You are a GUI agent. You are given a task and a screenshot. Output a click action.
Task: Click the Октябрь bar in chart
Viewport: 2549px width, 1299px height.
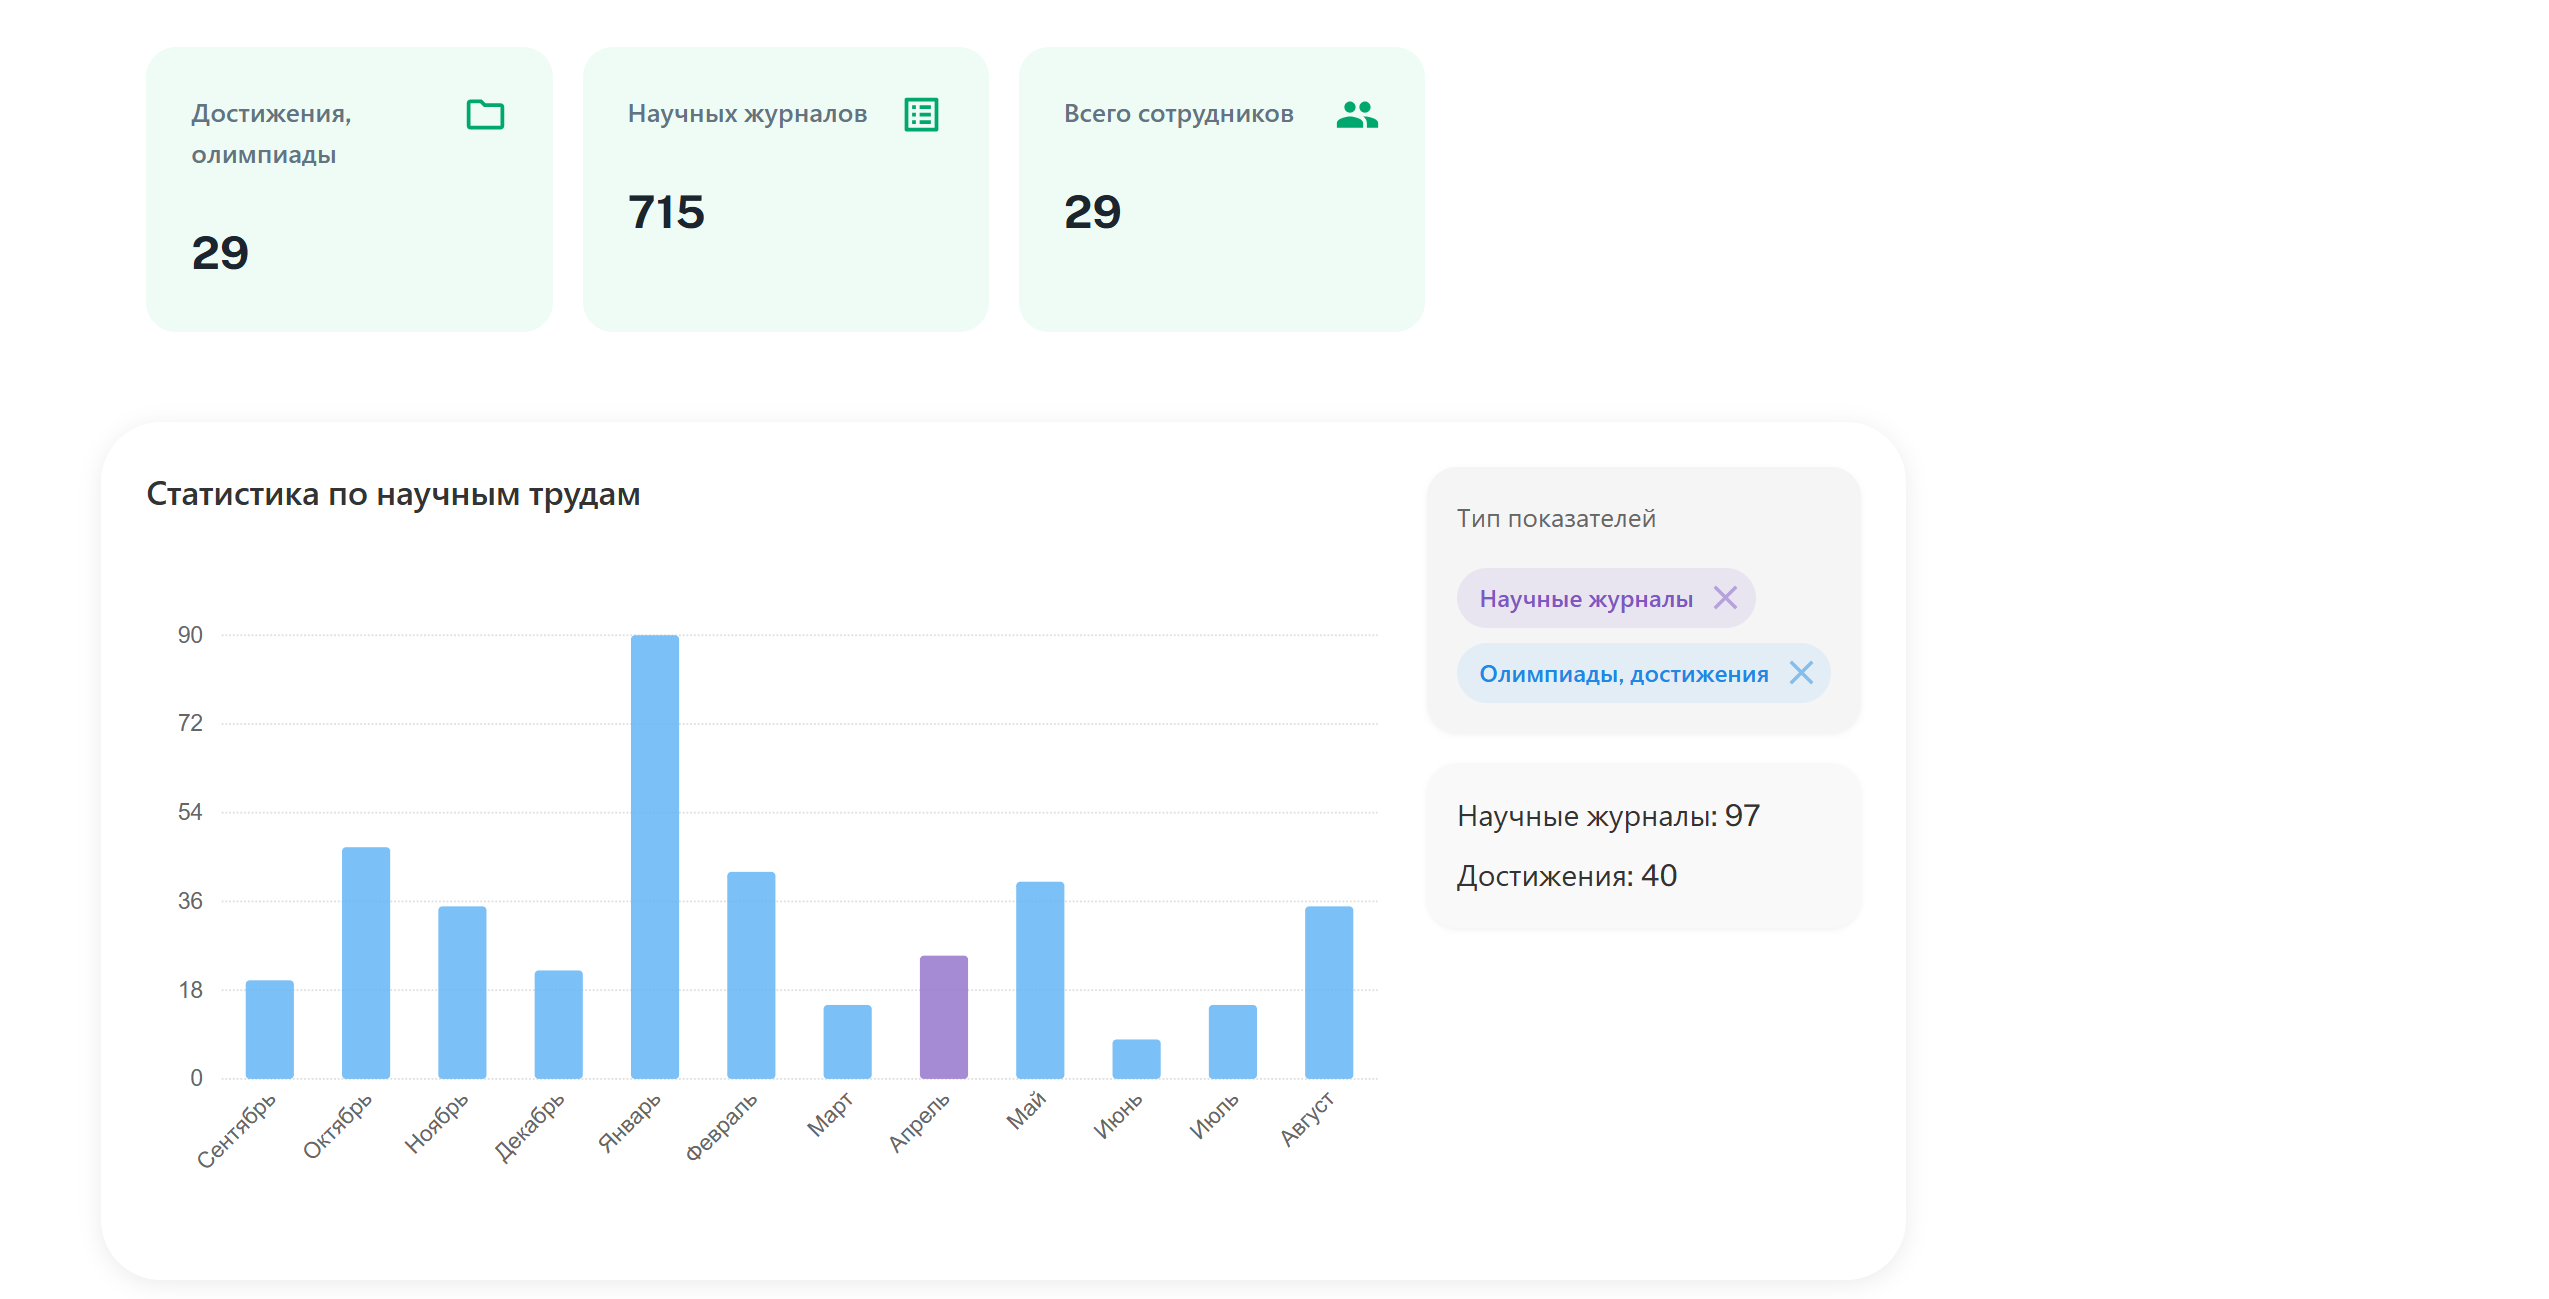[x=366, y=963]
